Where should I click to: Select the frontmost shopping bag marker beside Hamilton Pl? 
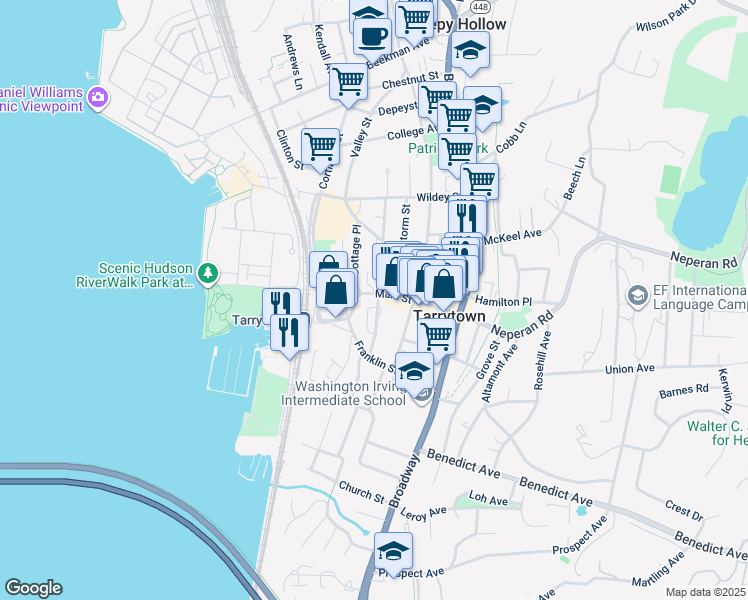pyautogui.click(x=443, y=287)
